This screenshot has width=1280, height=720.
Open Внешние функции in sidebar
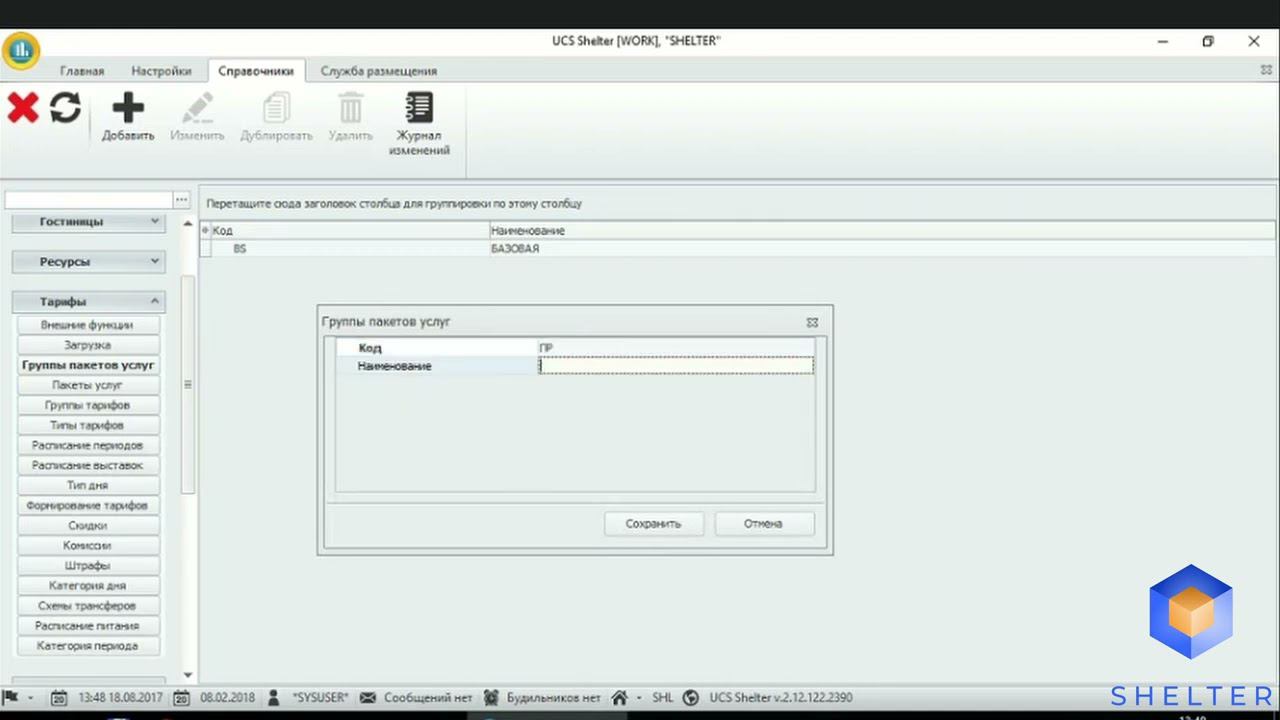click(x=87, y=325)
